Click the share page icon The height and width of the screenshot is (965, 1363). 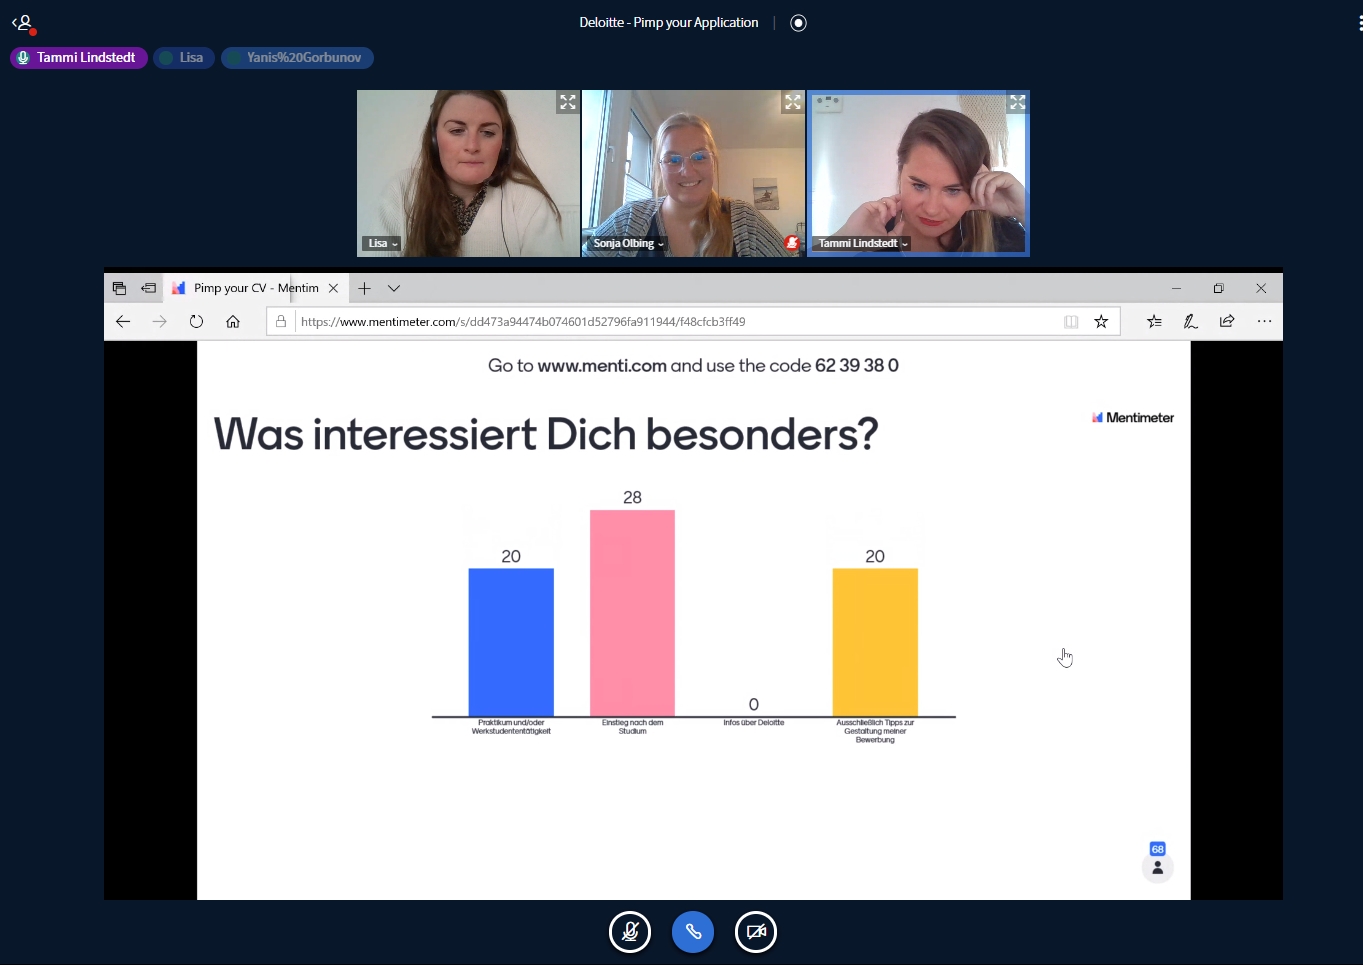pyautogui.click(x=1227, y=321)
